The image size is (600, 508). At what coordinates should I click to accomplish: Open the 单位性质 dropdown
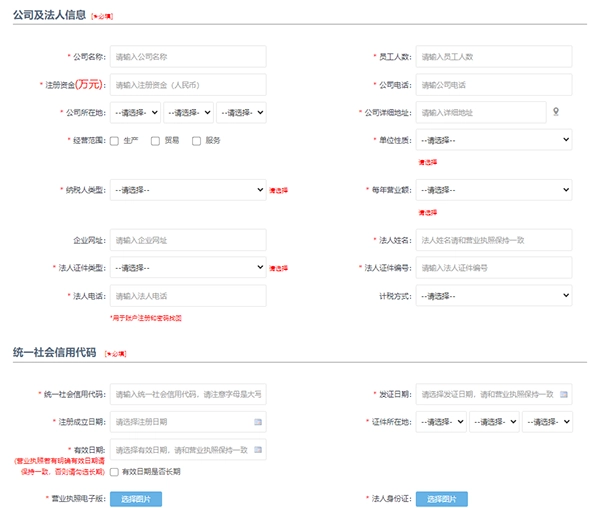pyautogui.click(x=493, y=140)
